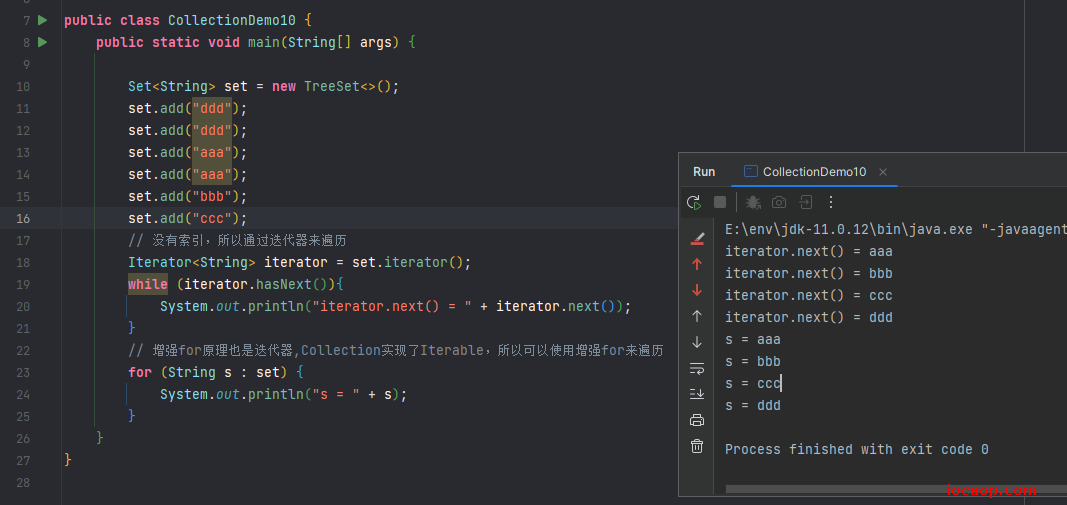Click 'main' method name on line 8
The width and height of the screenshot is (1067, 505).
coord(264,42)
